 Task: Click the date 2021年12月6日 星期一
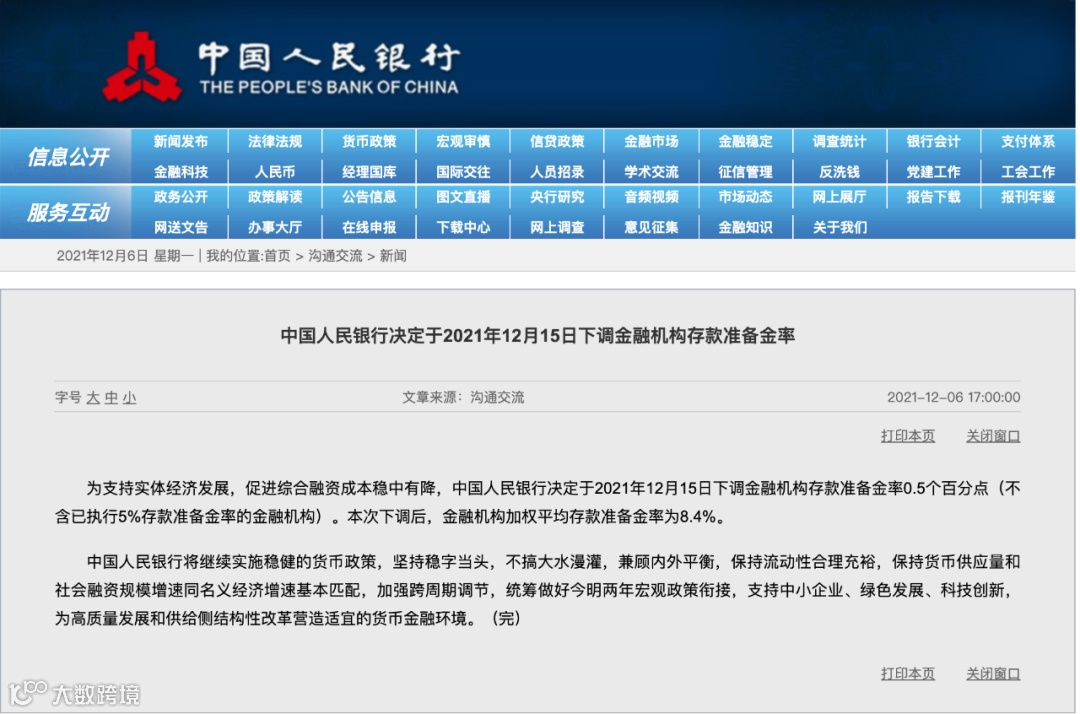pyautogui.click(x=125, y=256)
